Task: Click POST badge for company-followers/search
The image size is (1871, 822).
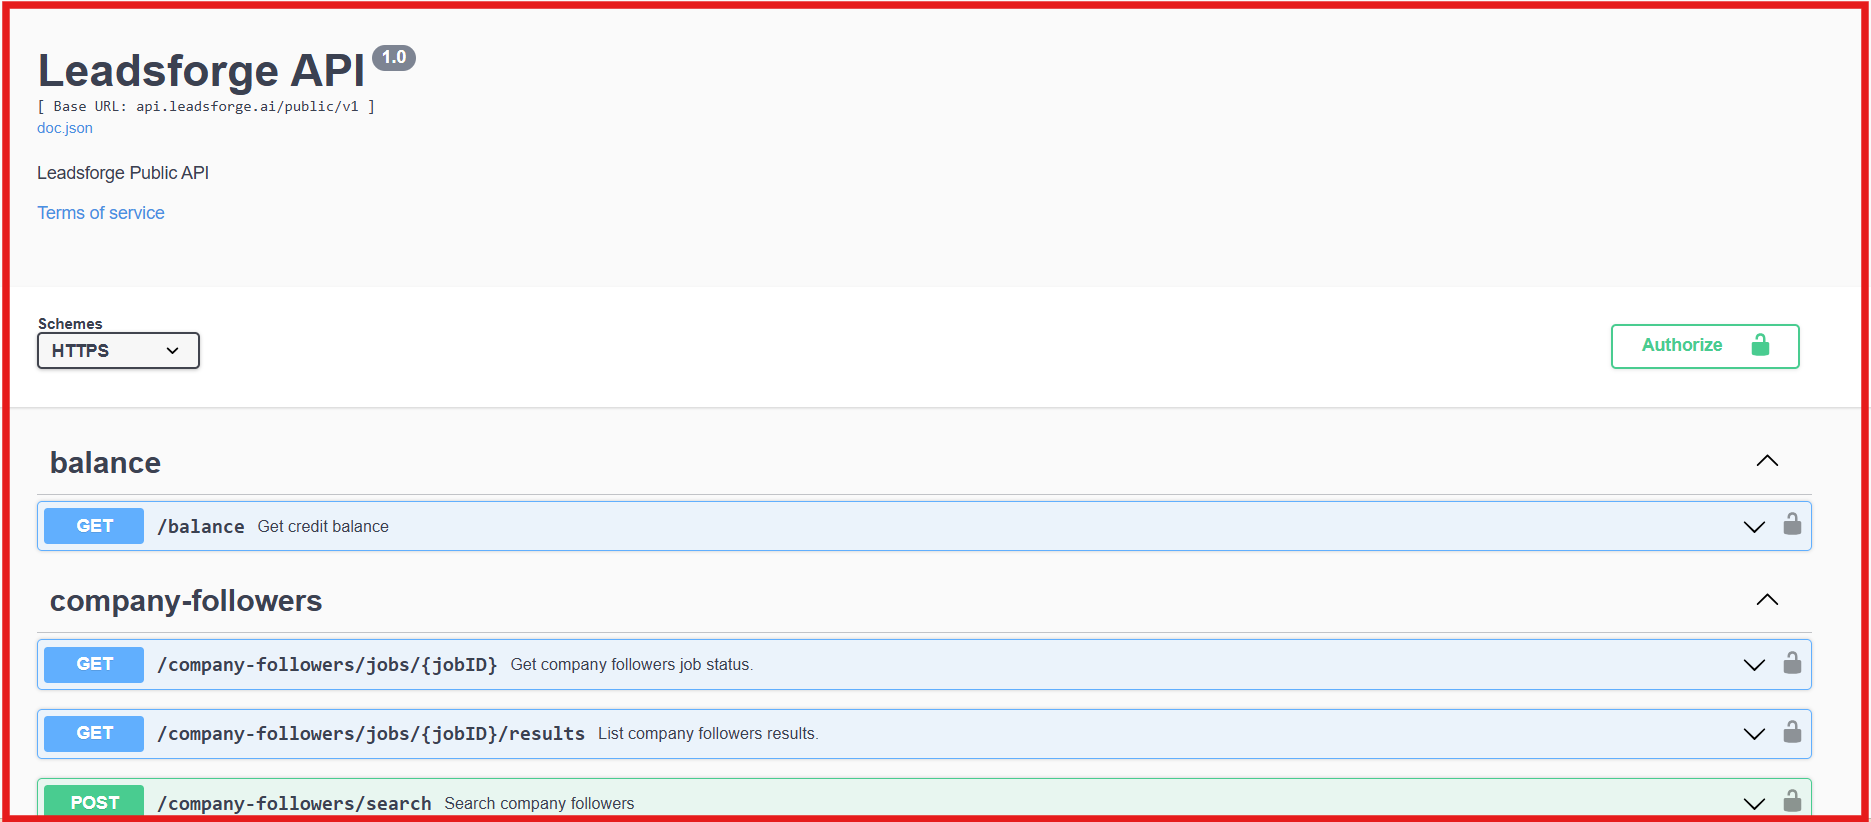Action: point(94,802)
